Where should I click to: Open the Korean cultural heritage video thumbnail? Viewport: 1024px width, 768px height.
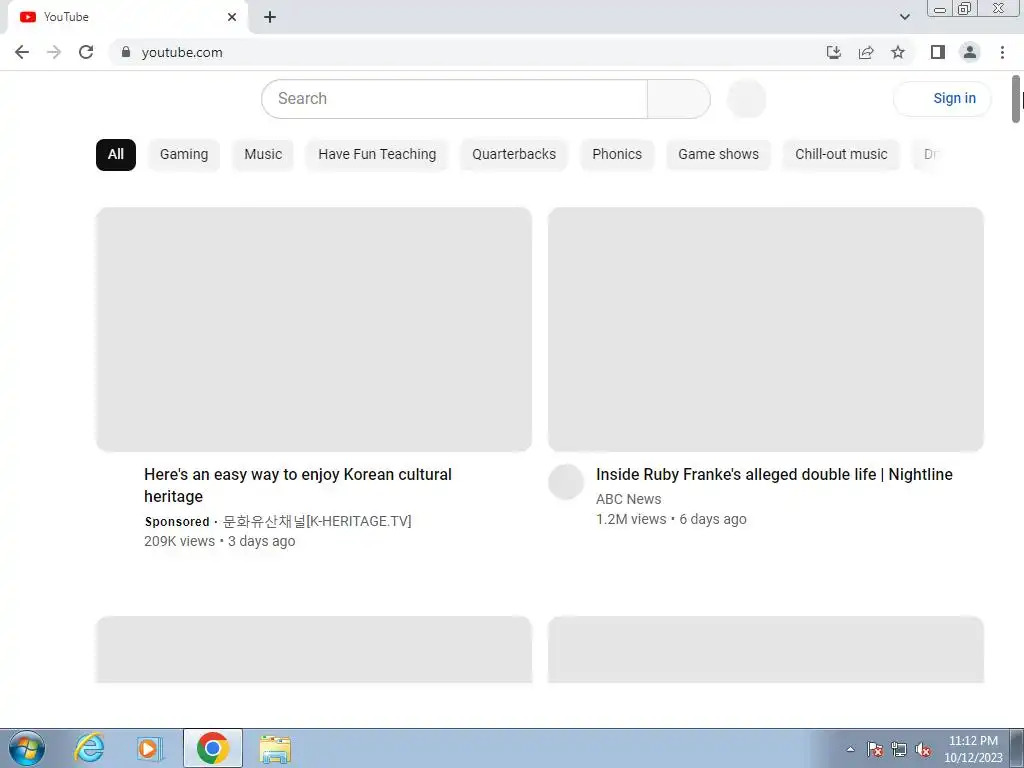tap(314, 330)
